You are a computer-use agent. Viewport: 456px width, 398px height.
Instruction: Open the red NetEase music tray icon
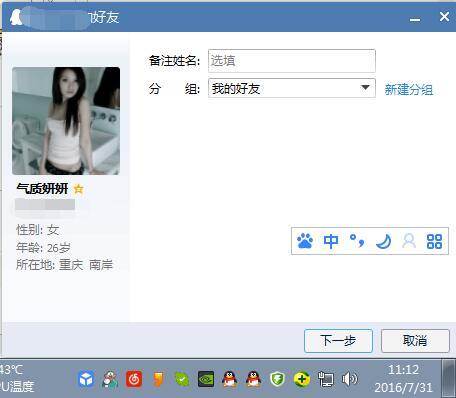pos(134,379)
